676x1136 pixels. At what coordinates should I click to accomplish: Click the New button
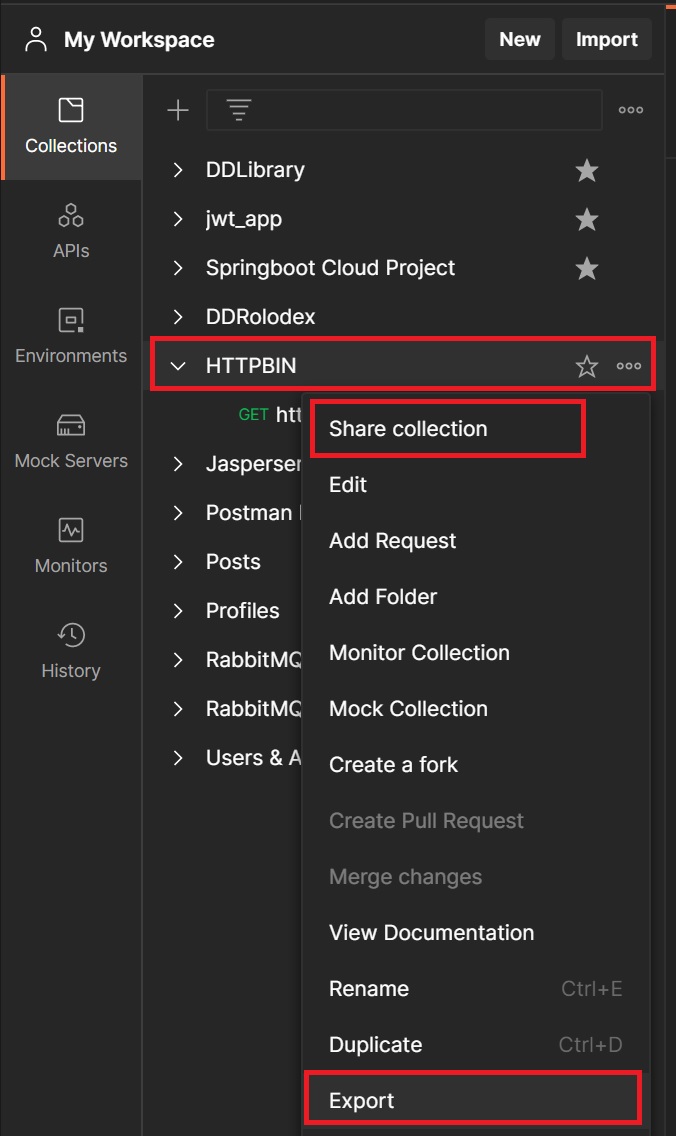click(x=519, y=40)
